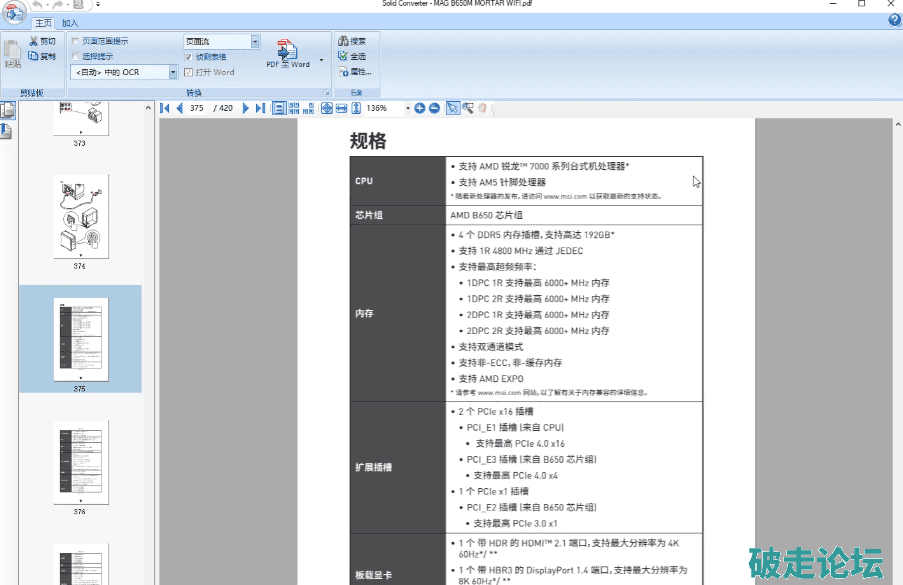Click the 粘贴 paste button
The height and width of the screenshot is (585, 903).
click(x=13, y=54)
